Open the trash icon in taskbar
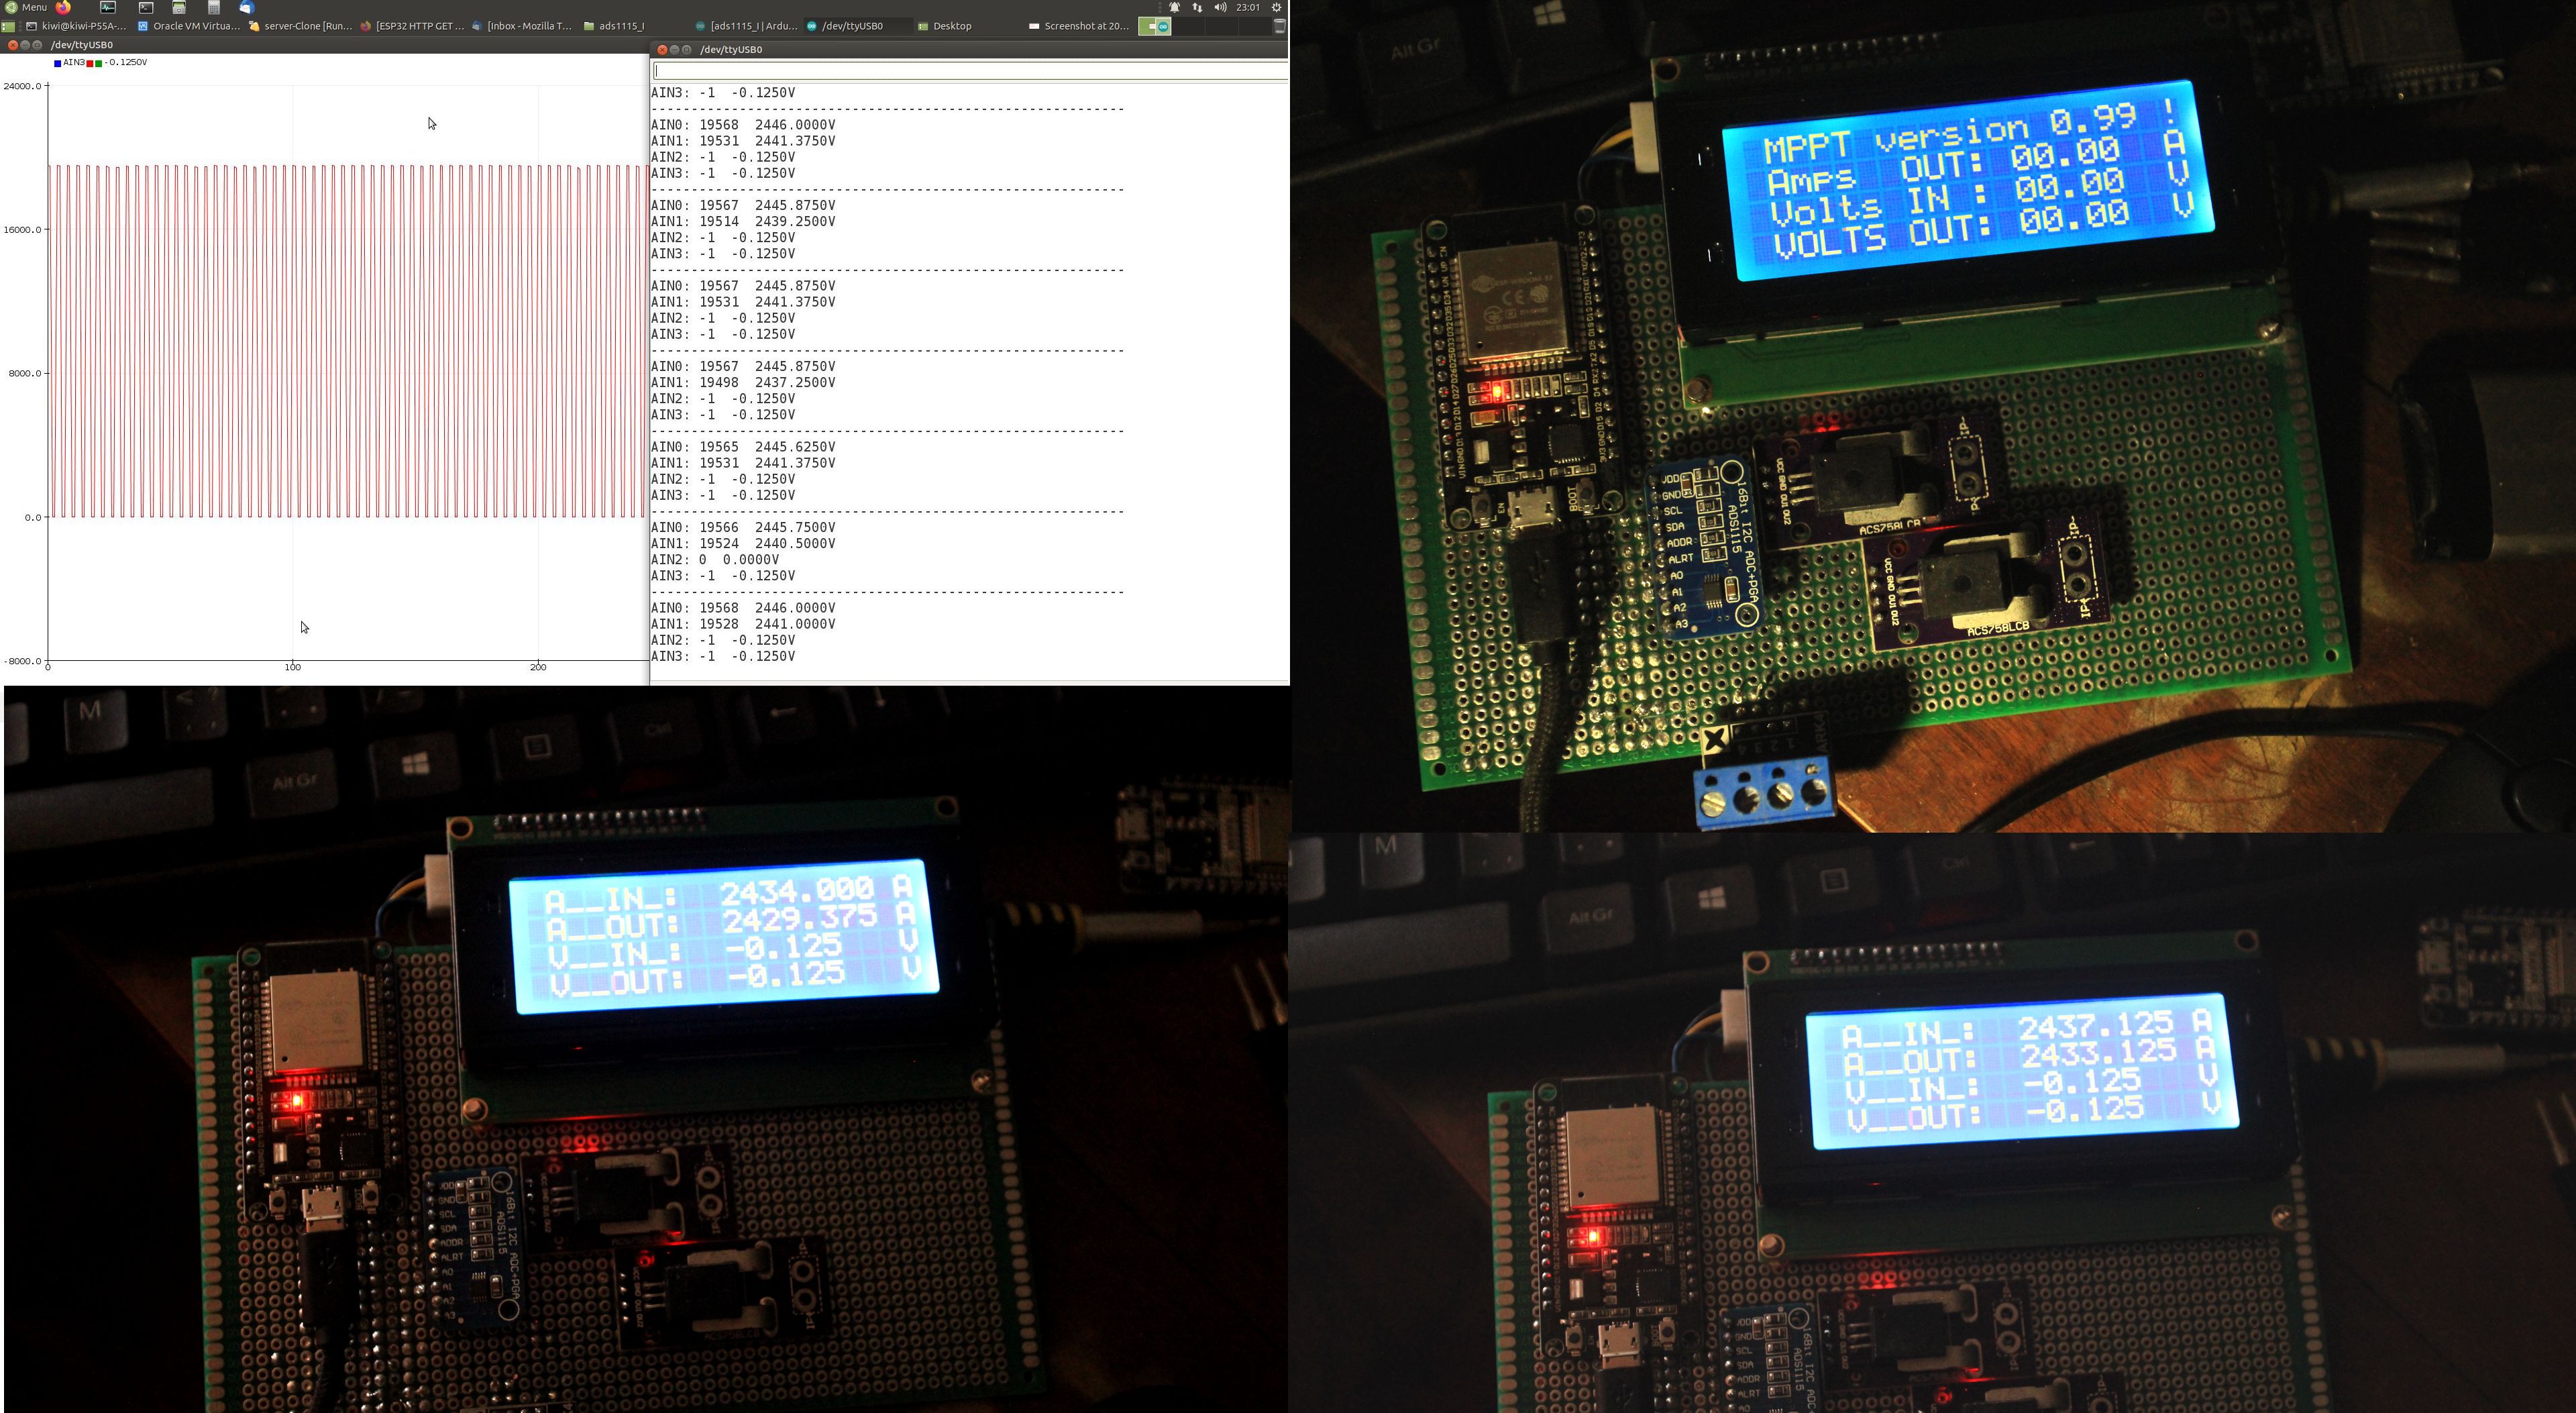The height and width of the screenshot is (1413, 2576). pos(1279,26)
